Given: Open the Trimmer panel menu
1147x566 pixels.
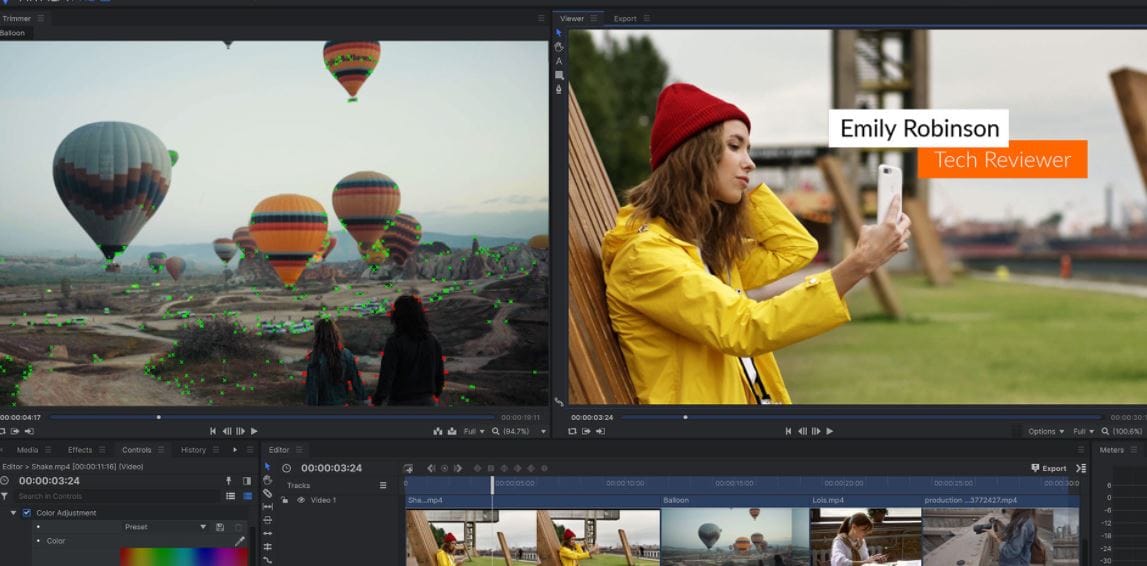Looking at the screenshot, I should pyautogui.click(x=40, y=18).
